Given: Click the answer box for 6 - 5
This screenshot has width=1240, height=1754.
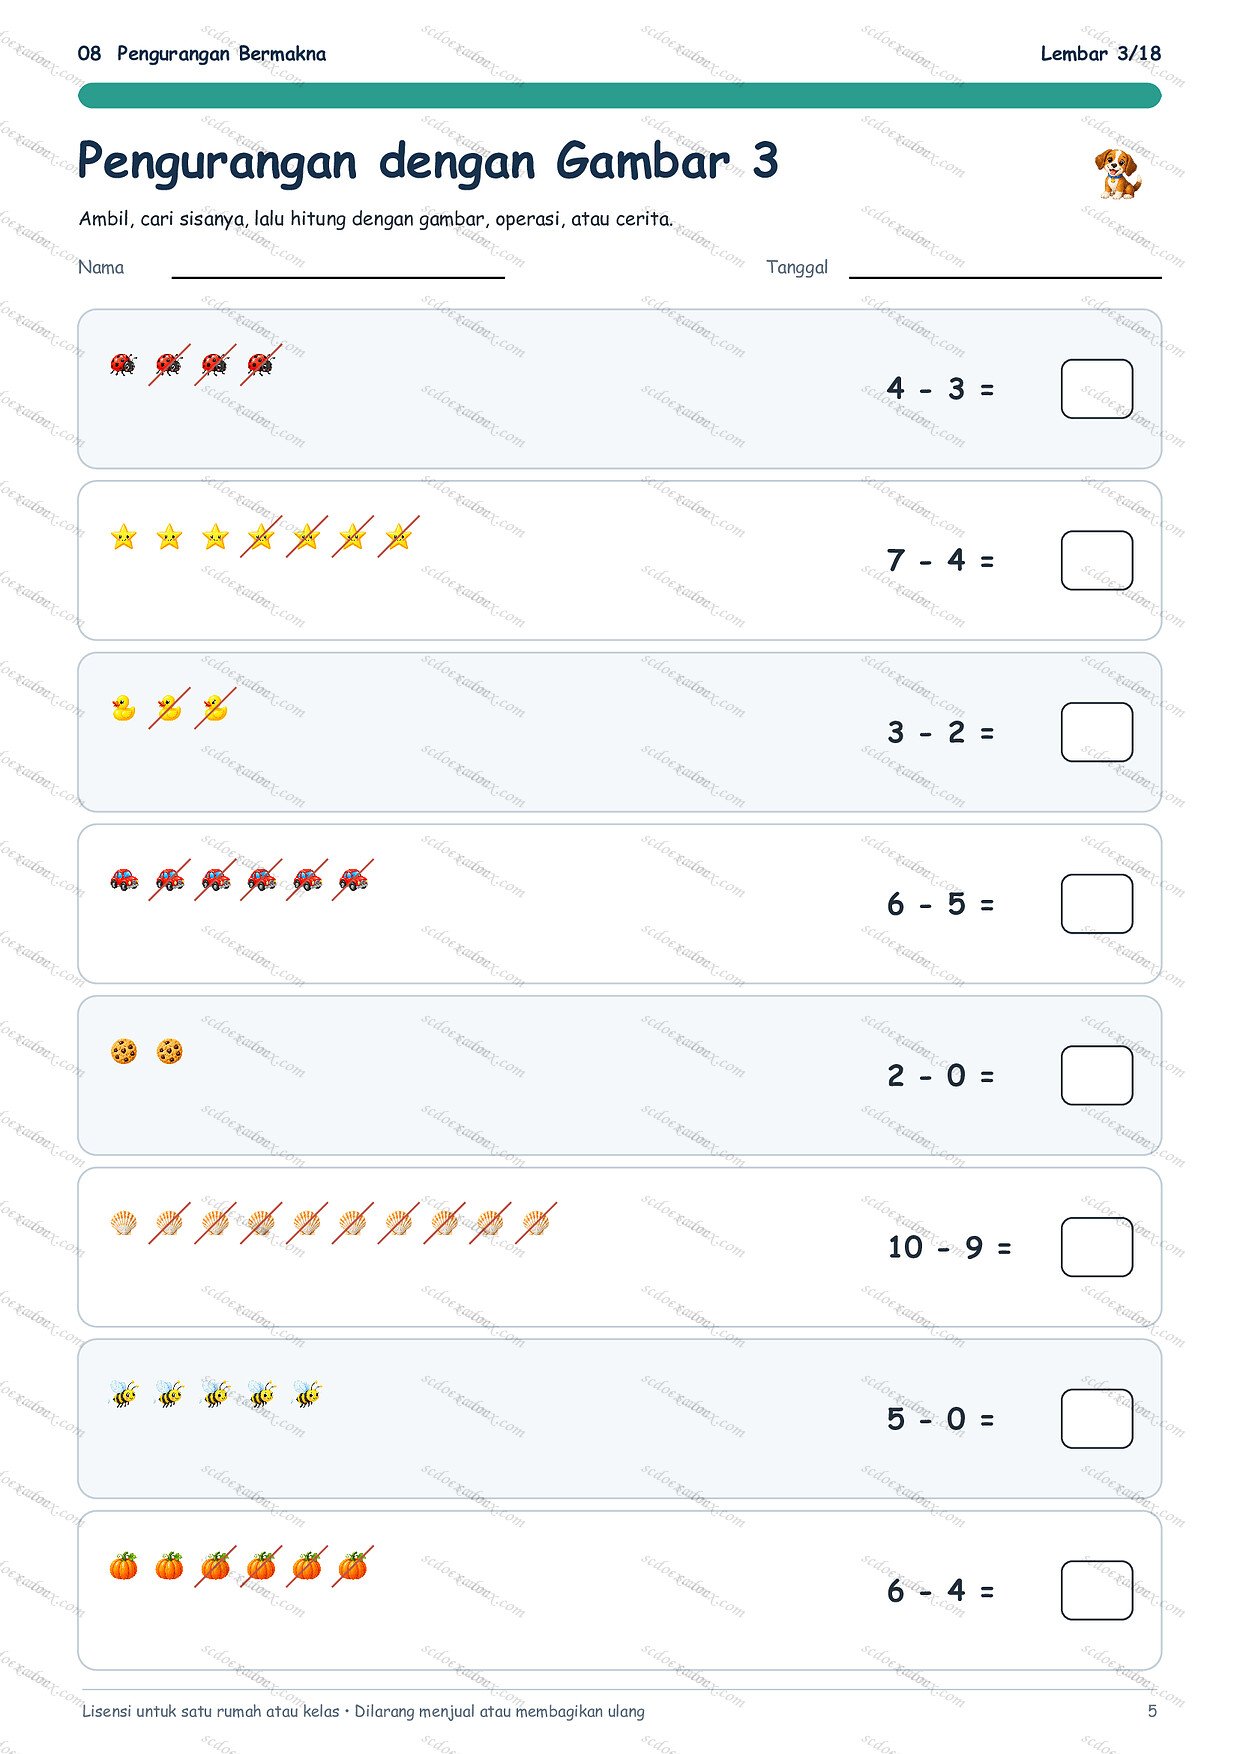Looking at the screenshot, I should [x=1097, y=904].
